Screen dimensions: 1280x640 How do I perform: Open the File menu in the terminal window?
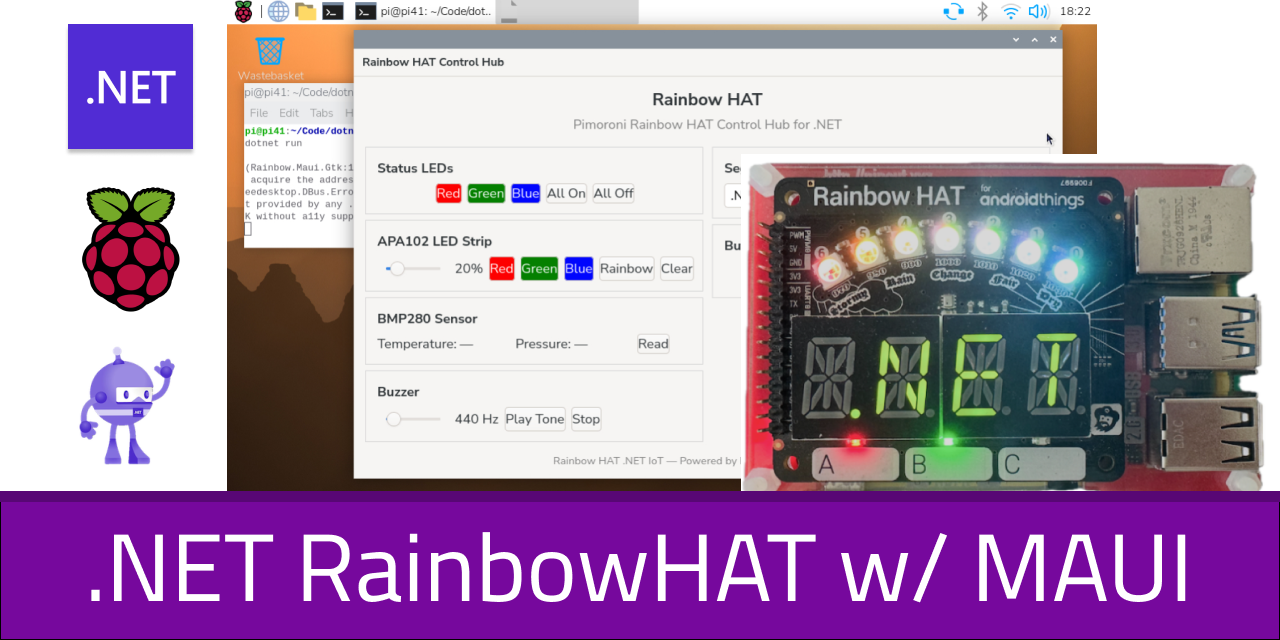point(259,113)
